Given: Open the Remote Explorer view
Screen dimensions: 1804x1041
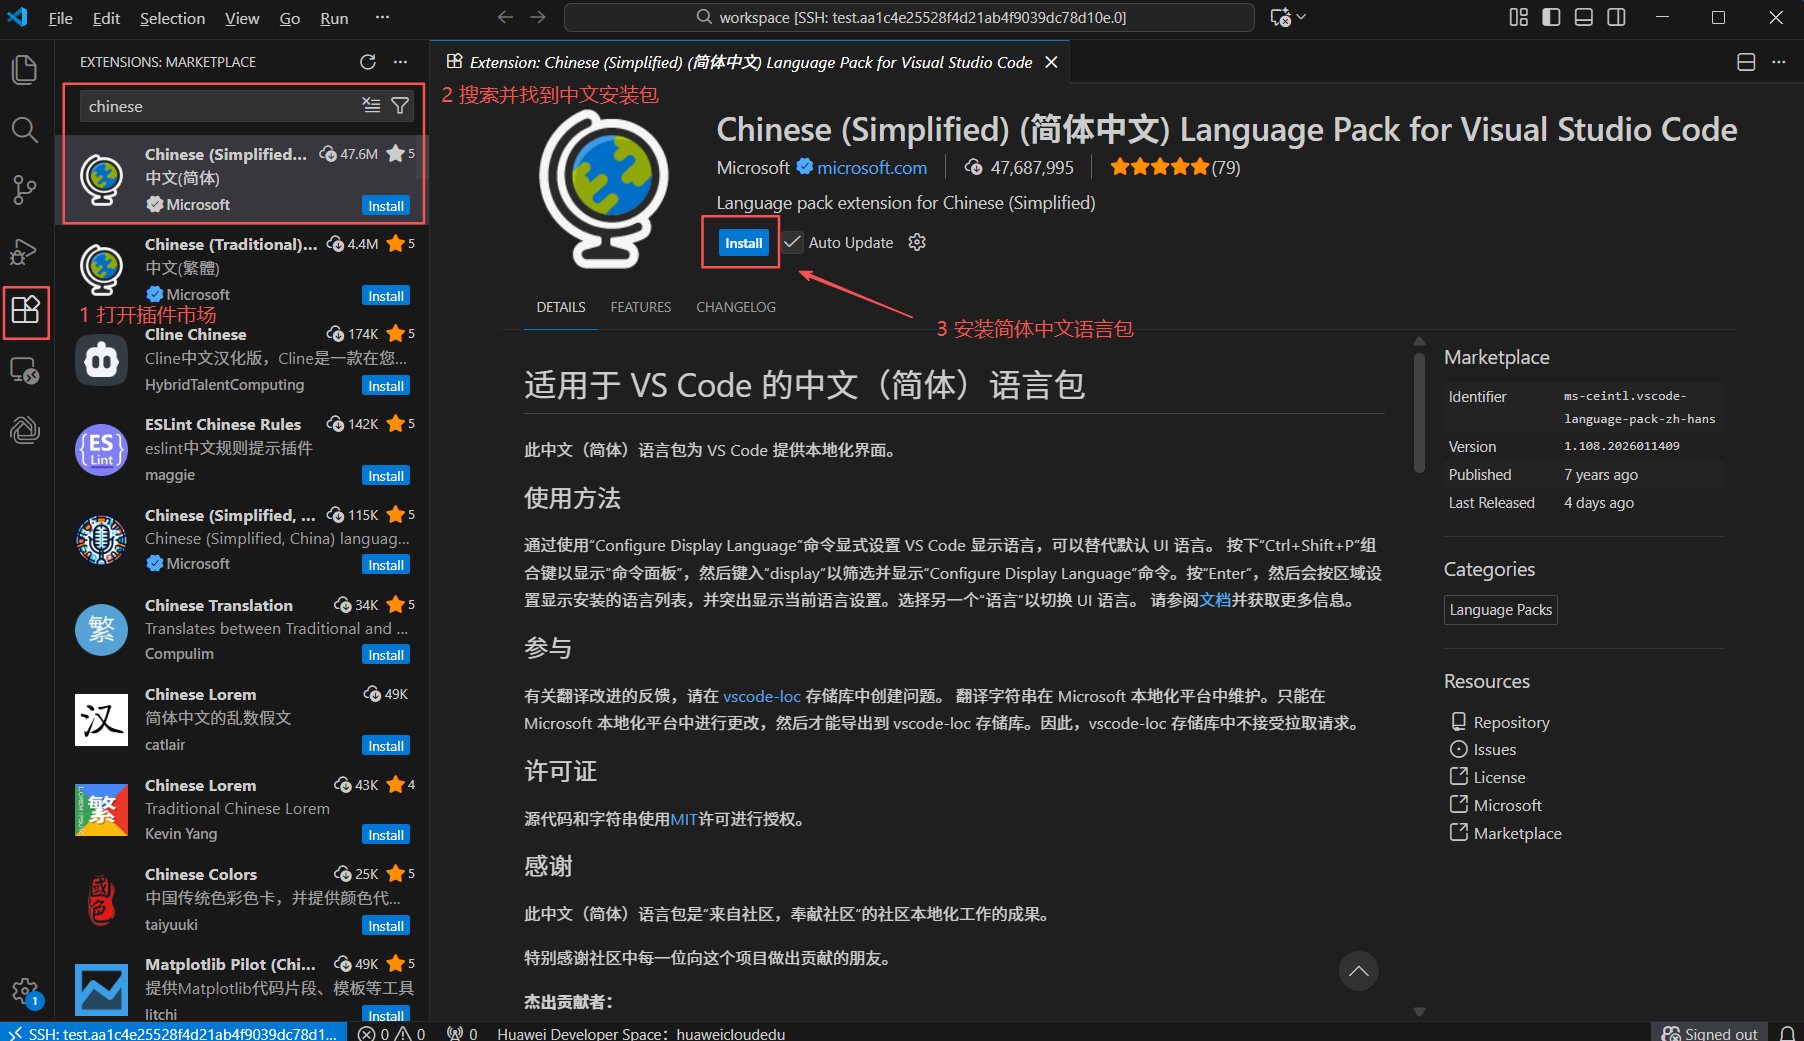Looking at the screenshot, I should click(25, 371).
